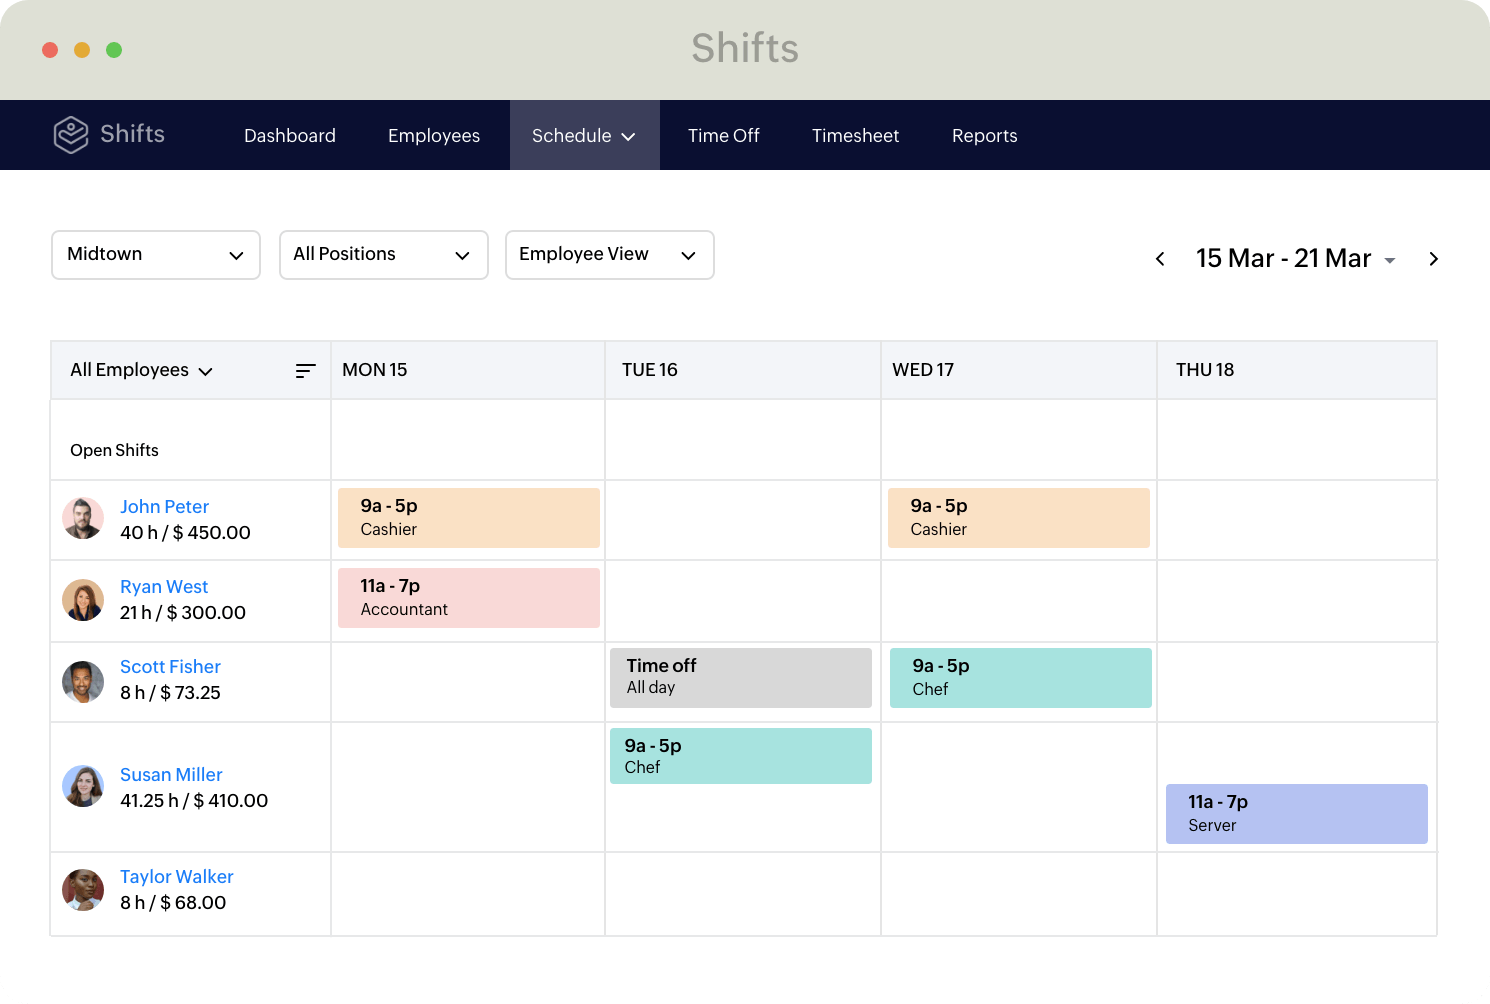This screenshot has height=1004, width=1490.
Task: Click the next week arrow
Action: (x=1433, y=258)
